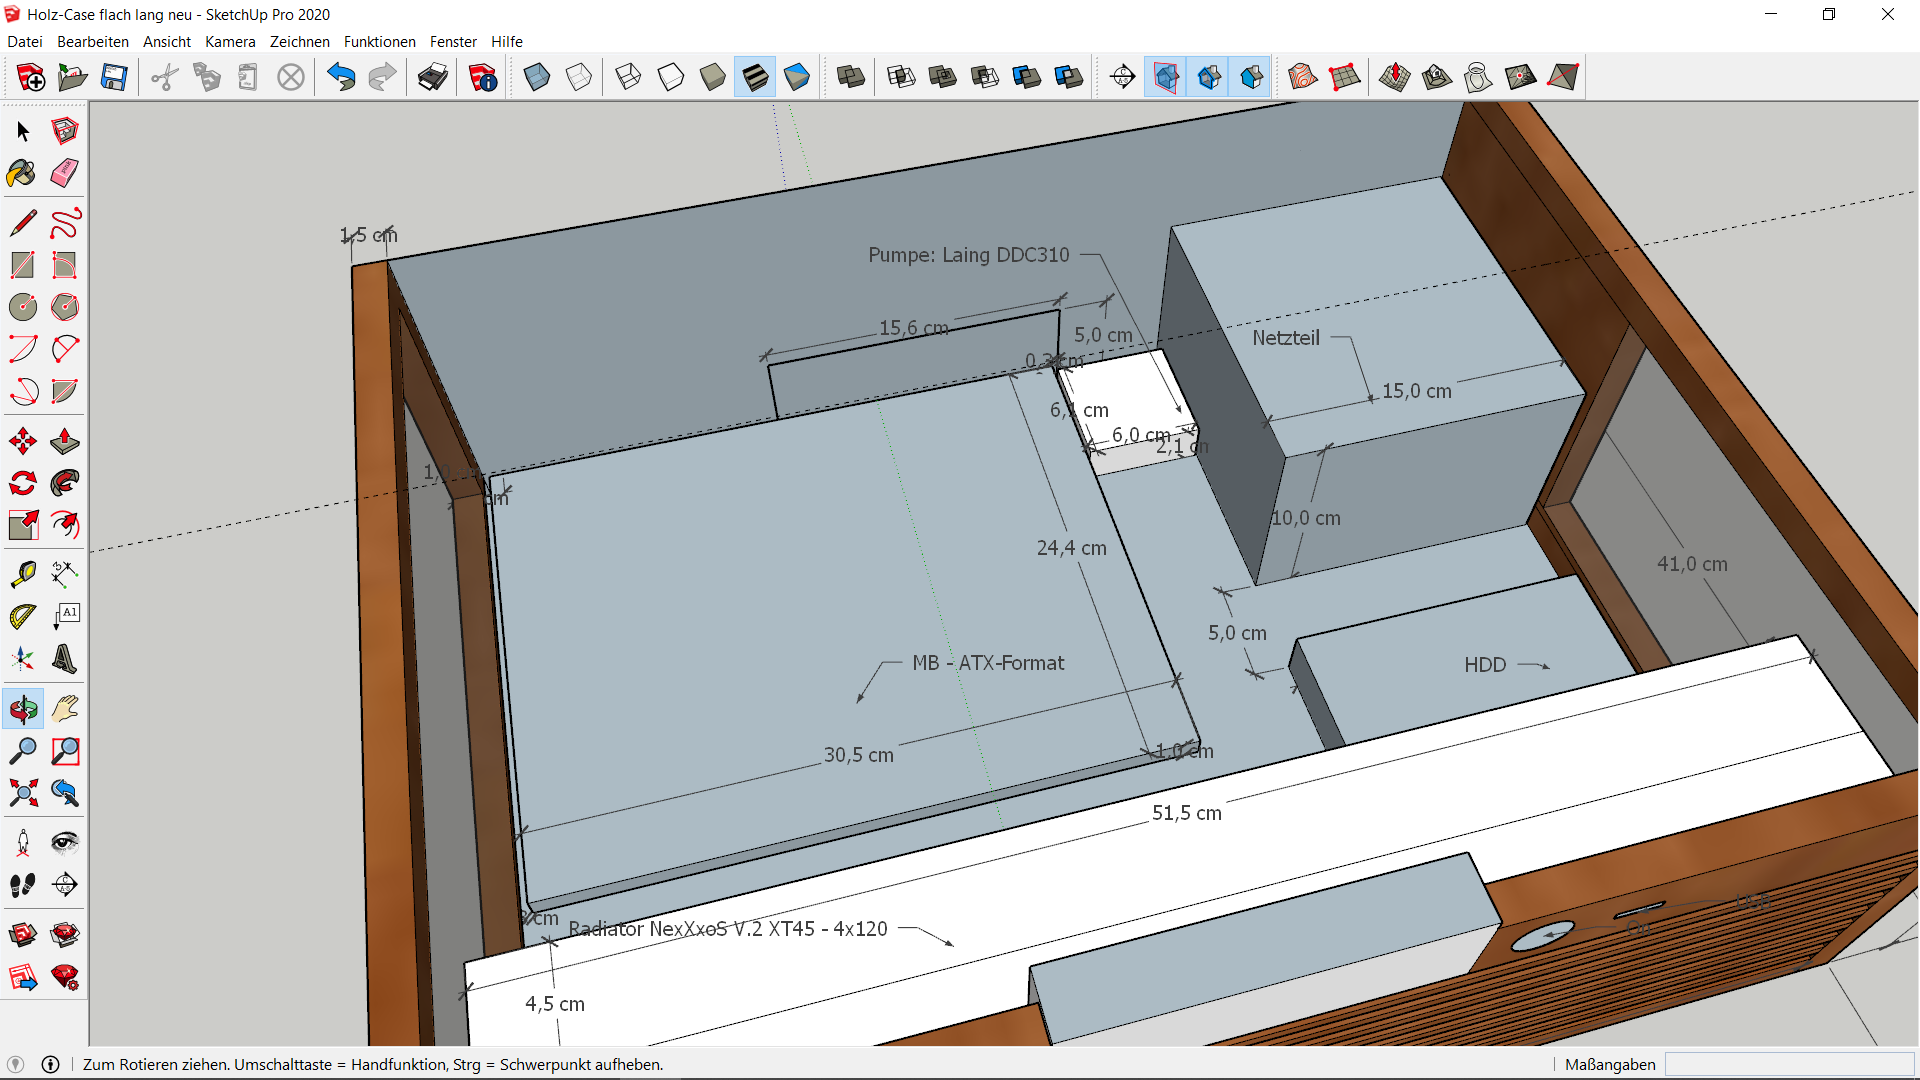
Task: Open the Fenster menu
Action: pyautogui.click(x=453, y=42)
